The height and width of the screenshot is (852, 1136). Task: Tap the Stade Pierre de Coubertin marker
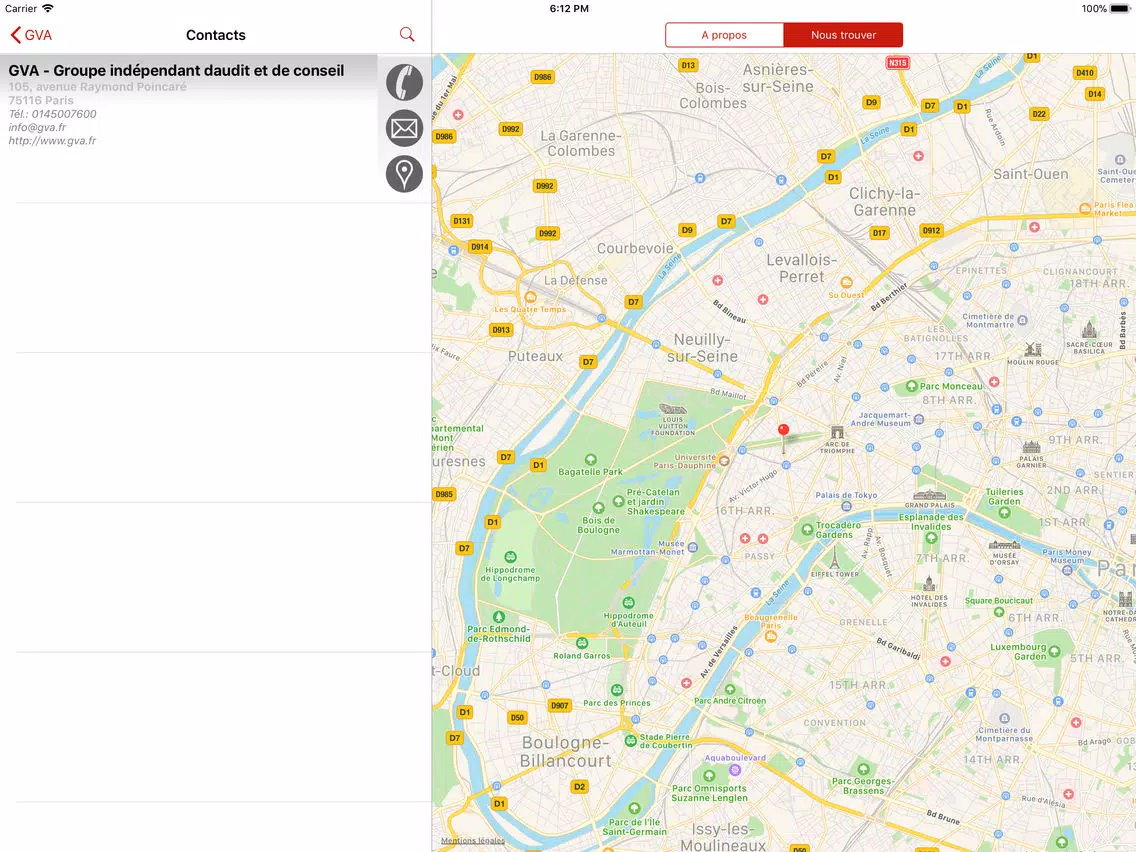[x=630, y=740]
